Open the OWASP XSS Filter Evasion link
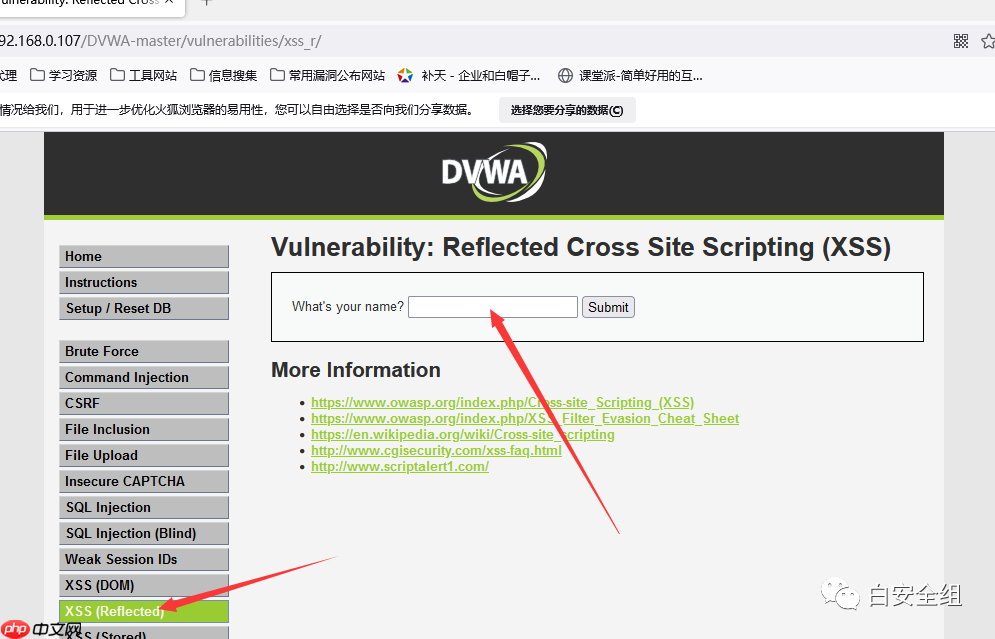This screenshot has width=995, height=639. tap(525, 418)
